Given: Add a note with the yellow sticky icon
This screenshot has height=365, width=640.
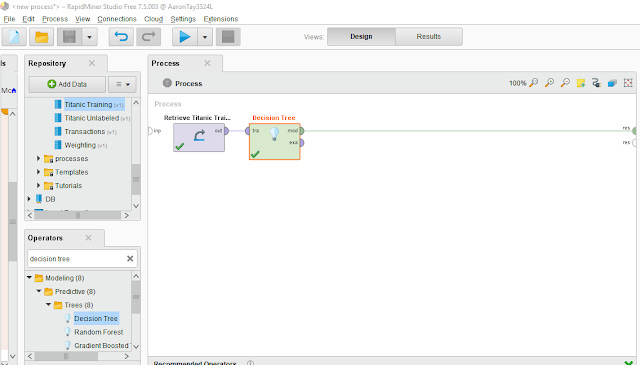Looking at the screenshot, I should click(x=581, y=83).
